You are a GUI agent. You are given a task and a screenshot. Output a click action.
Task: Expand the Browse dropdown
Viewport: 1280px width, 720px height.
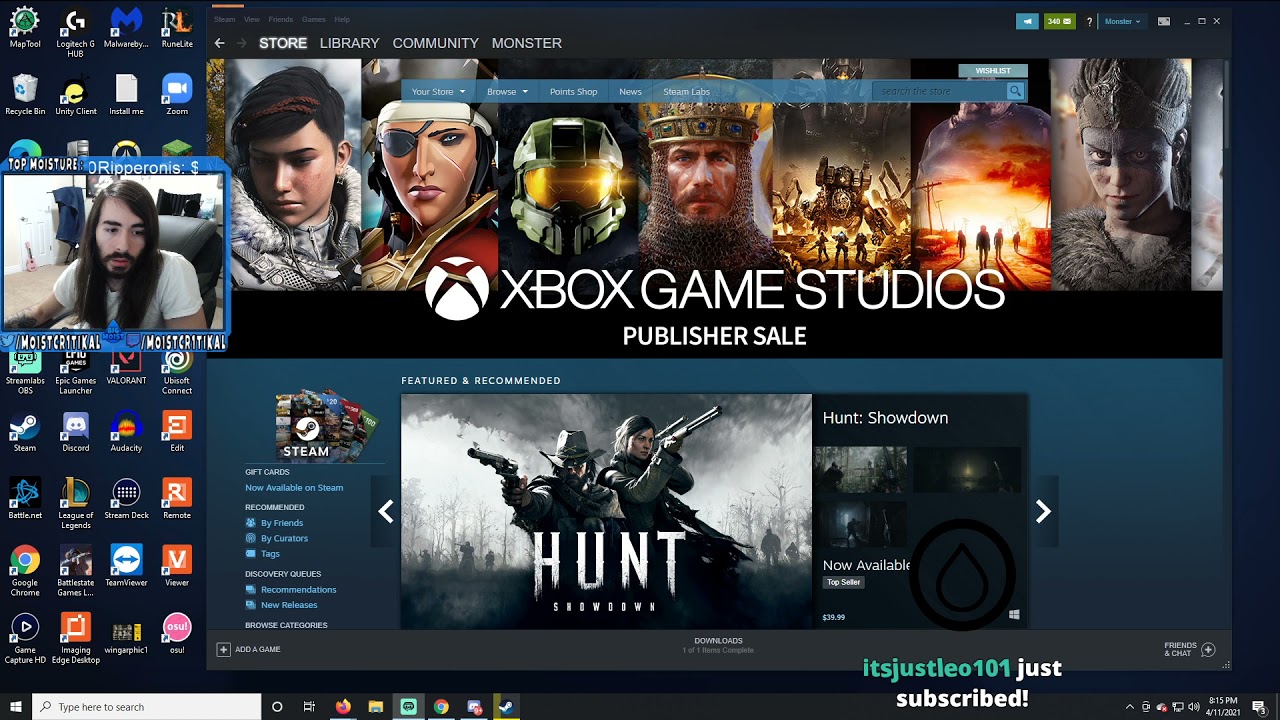coord(507,91)
